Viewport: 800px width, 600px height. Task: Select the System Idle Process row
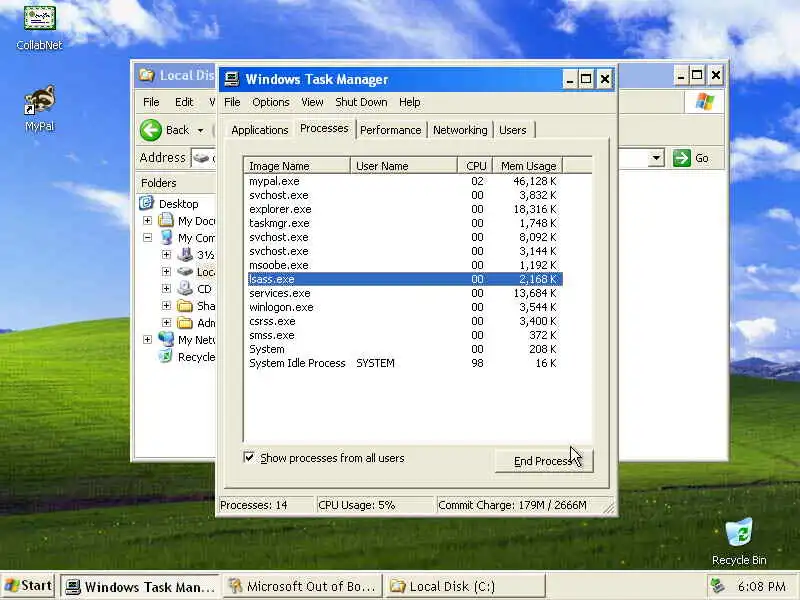(405, 363)
